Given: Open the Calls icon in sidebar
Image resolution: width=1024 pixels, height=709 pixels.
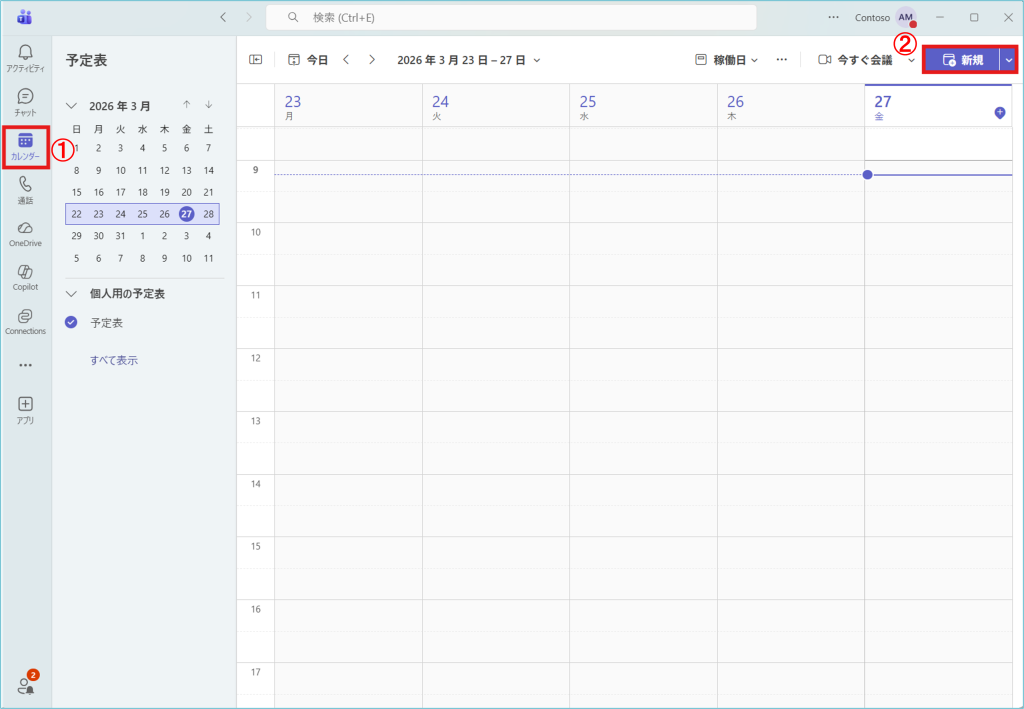Looking at the screenshot, I should tap(25, 189).
